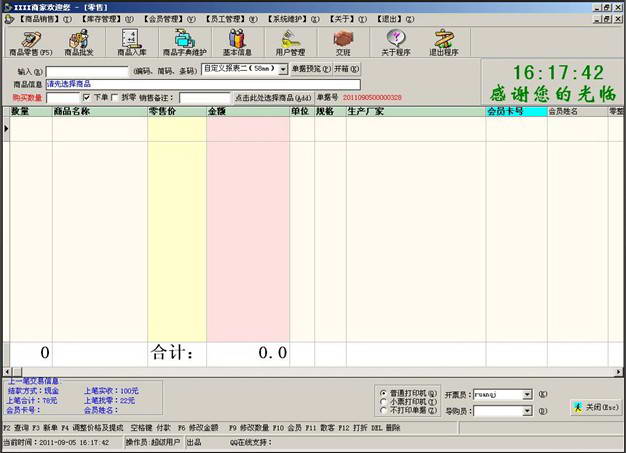Click 开箱 open drawer button
The height and width of the screenshot is (453, 626).
[347, 69]
